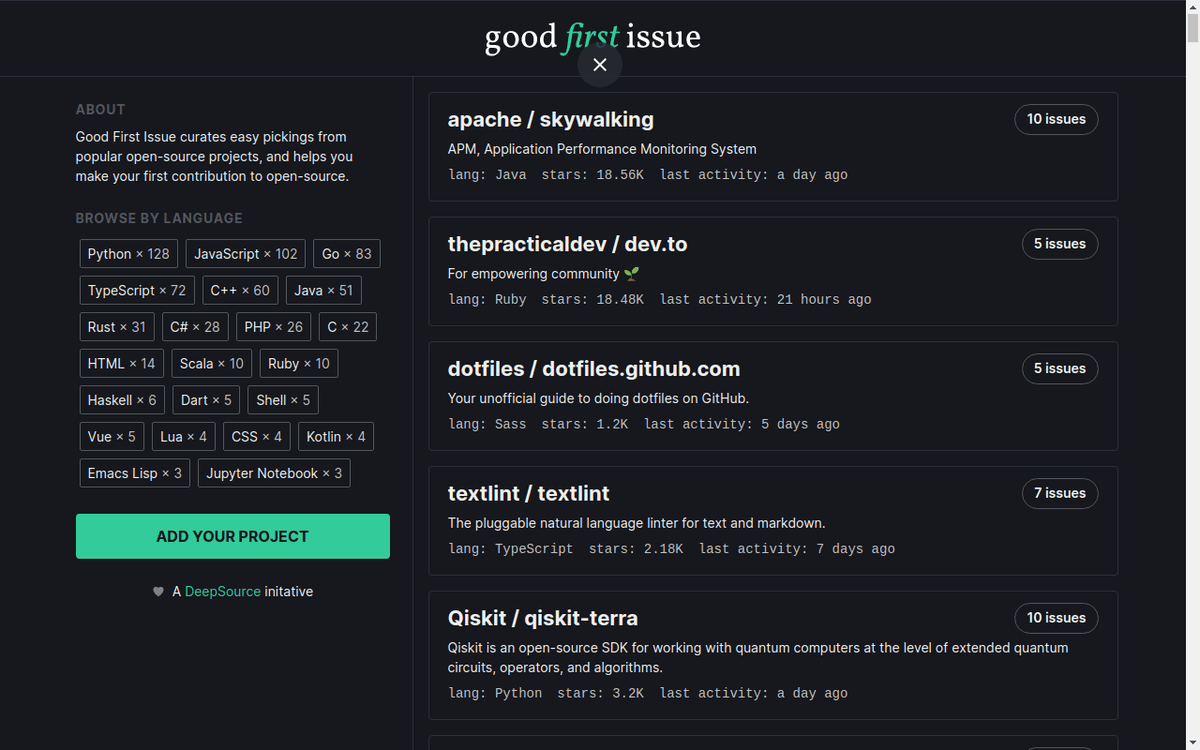Open dotfiles / dotfiles.github.com repository title

point(594,369)
